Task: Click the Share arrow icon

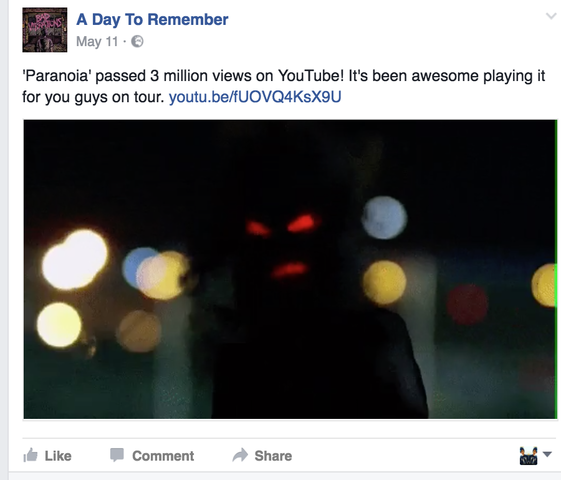Action: coord(240,455)
